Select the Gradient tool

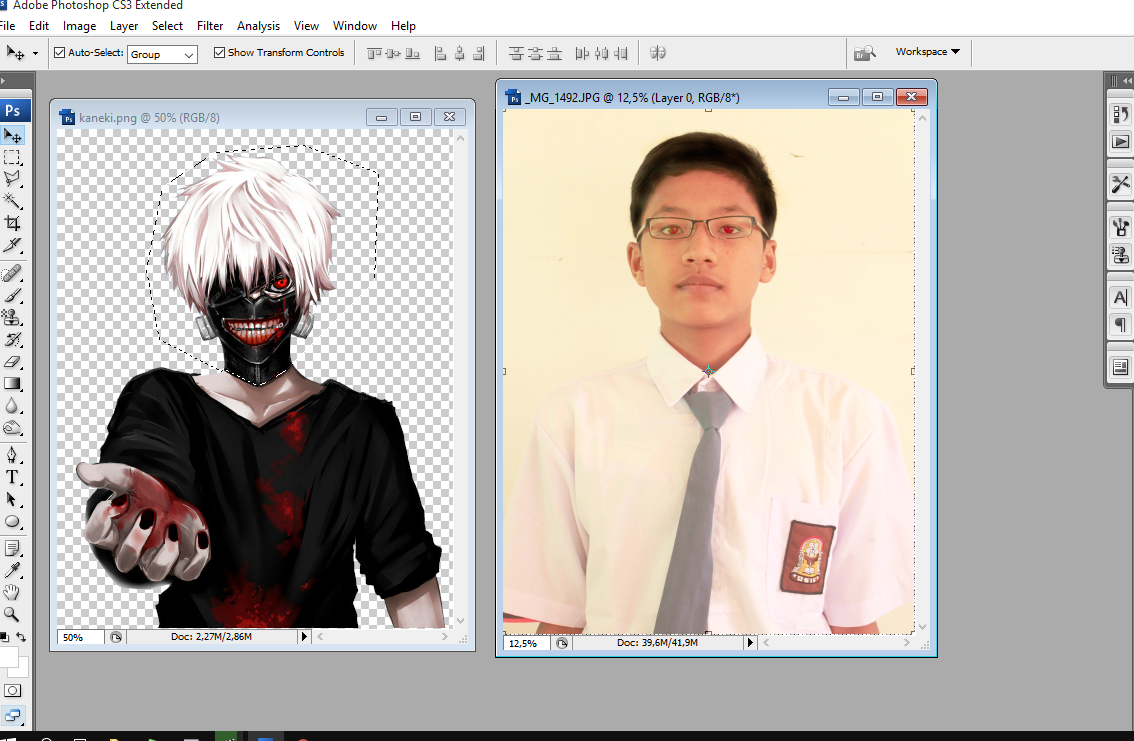pyautogui.click(x=12, y=383)
